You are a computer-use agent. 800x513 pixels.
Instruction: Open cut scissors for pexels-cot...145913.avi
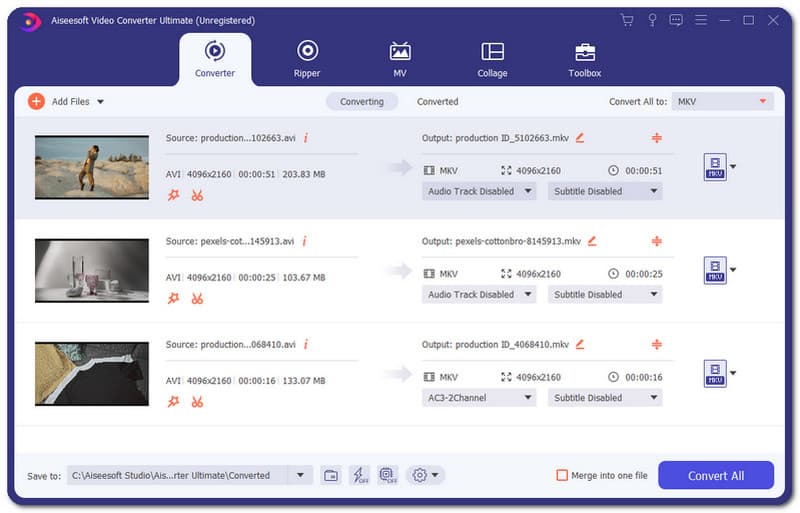(x=197, y=299)
